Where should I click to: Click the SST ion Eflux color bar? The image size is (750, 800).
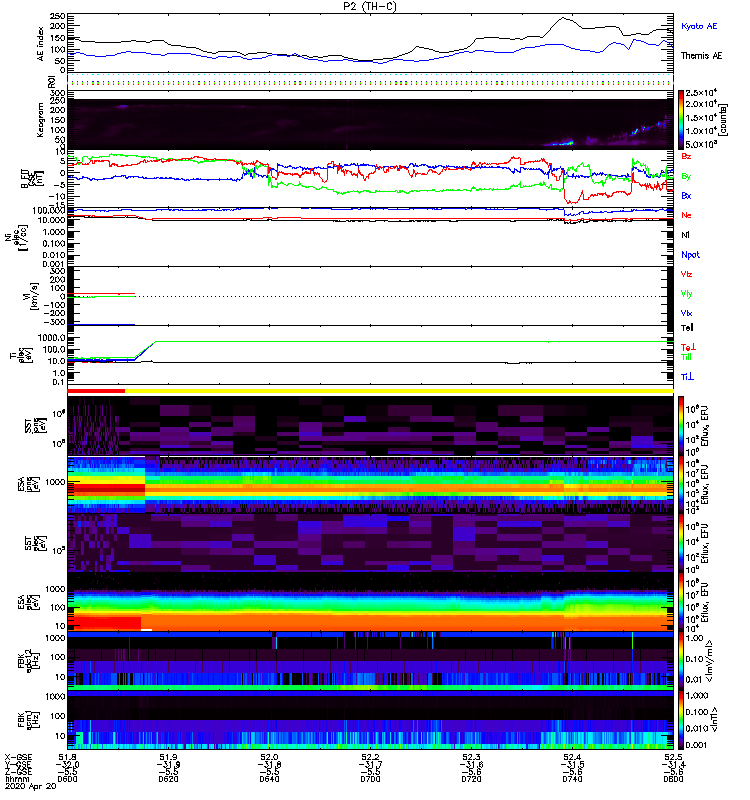pos(681,425)
